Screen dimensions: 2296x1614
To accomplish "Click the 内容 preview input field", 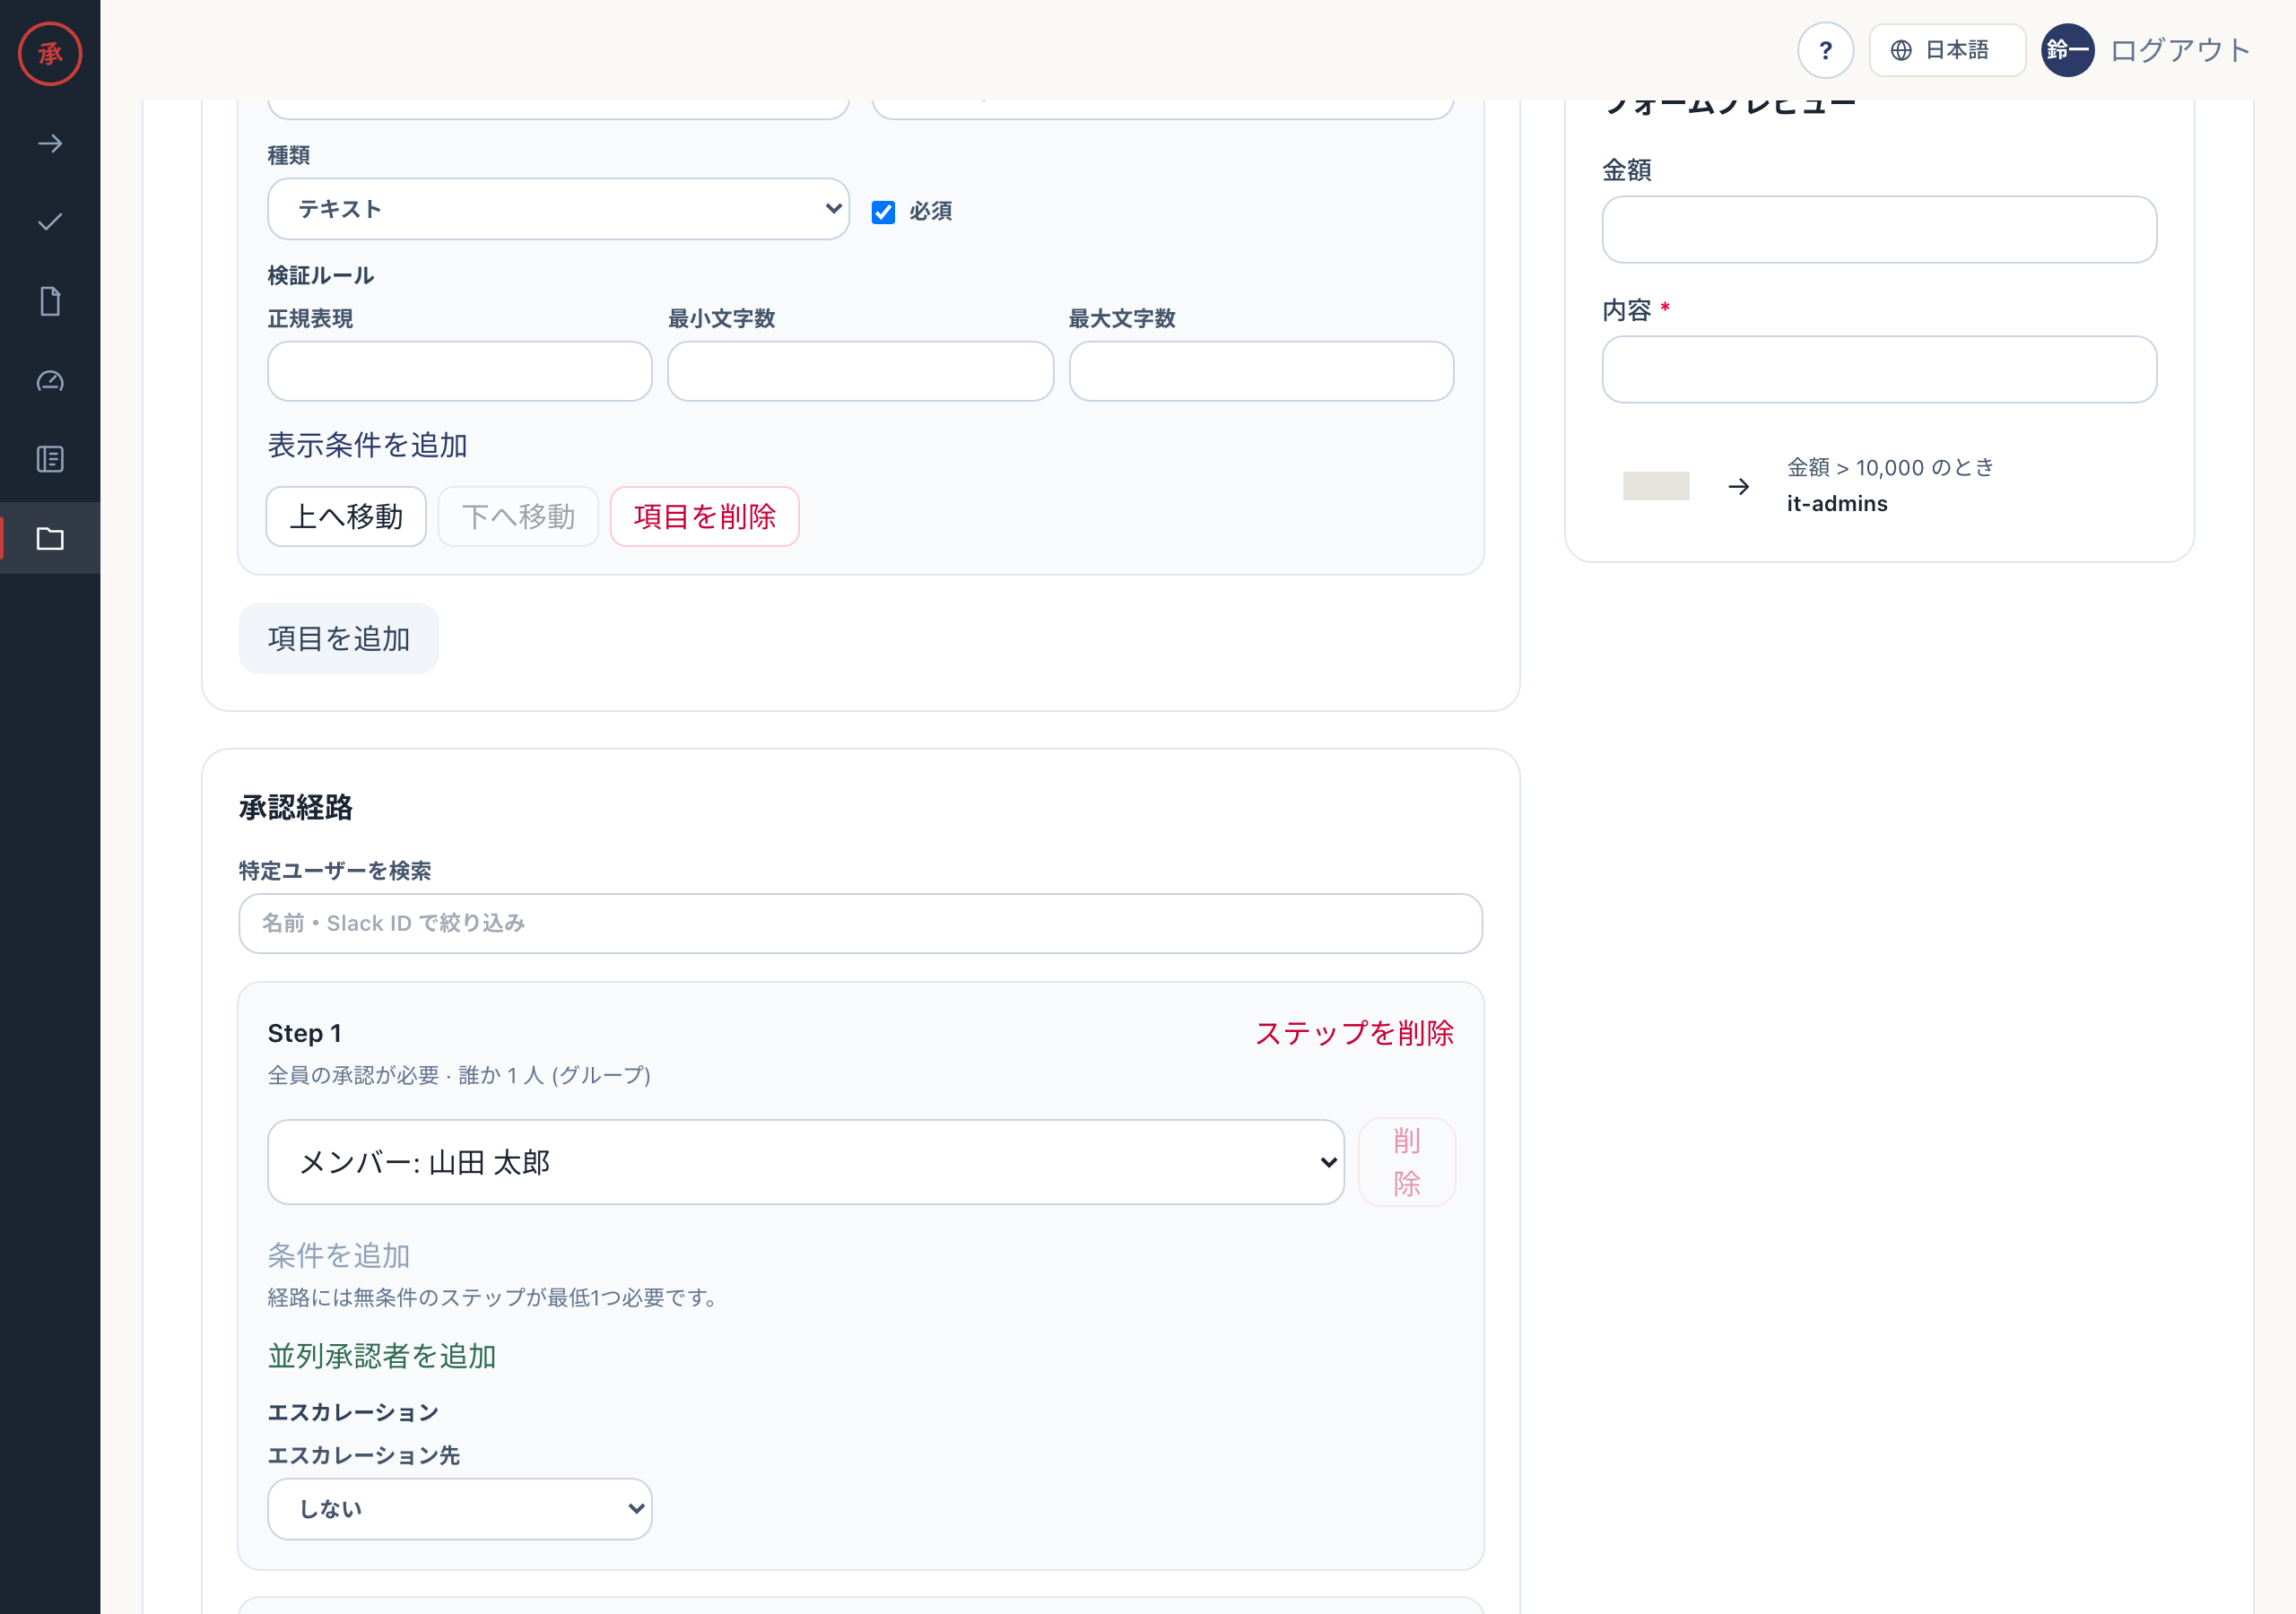I will (1879, 369).
